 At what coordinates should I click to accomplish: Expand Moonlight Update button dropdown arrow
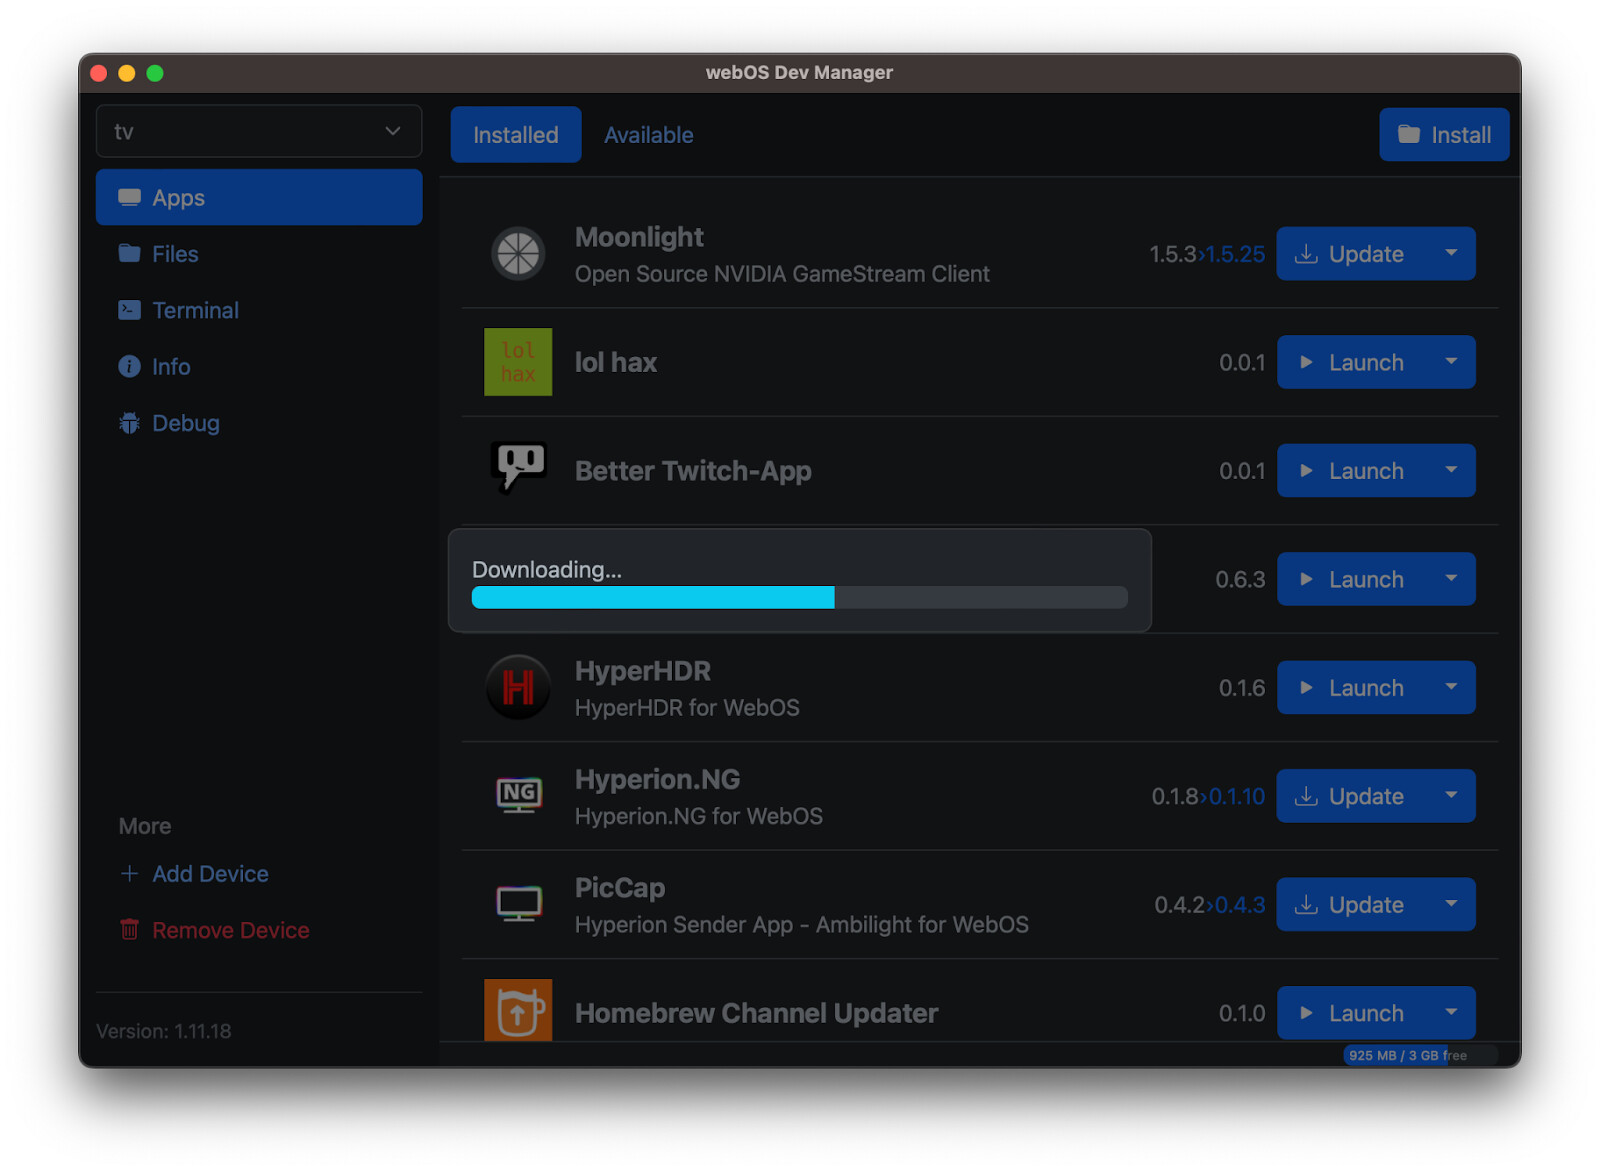coord(1451,254)
